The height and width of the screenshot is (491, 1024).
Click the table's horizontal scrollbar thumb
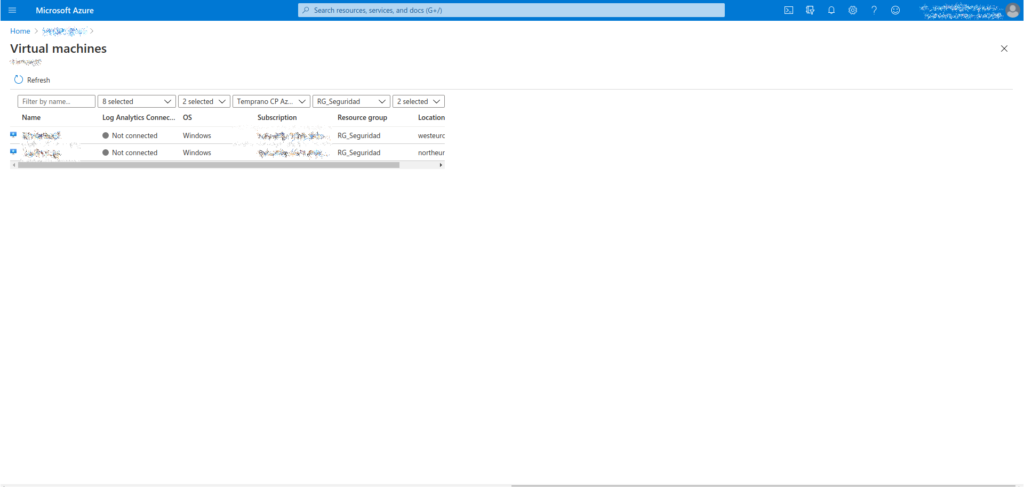point(208,165)
